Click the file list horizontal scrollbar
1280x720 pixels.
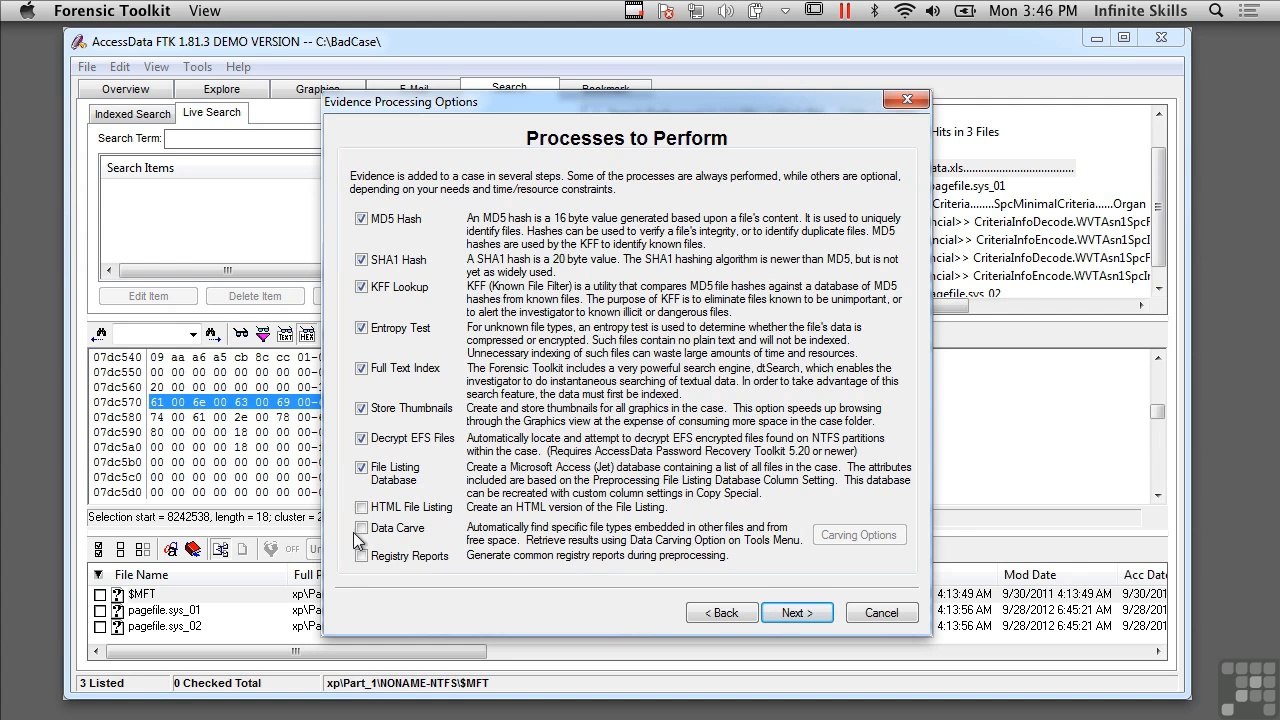296,652
